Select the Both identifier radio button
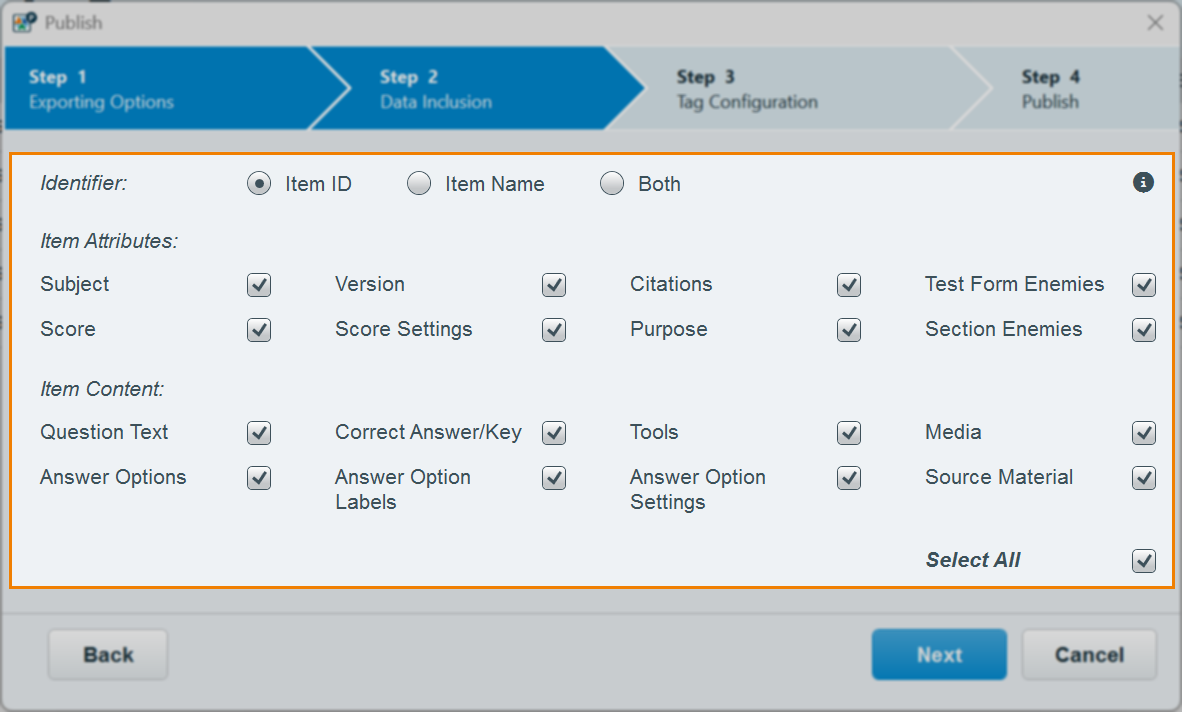Screen dimensions: 1182x712 point(612,184)
